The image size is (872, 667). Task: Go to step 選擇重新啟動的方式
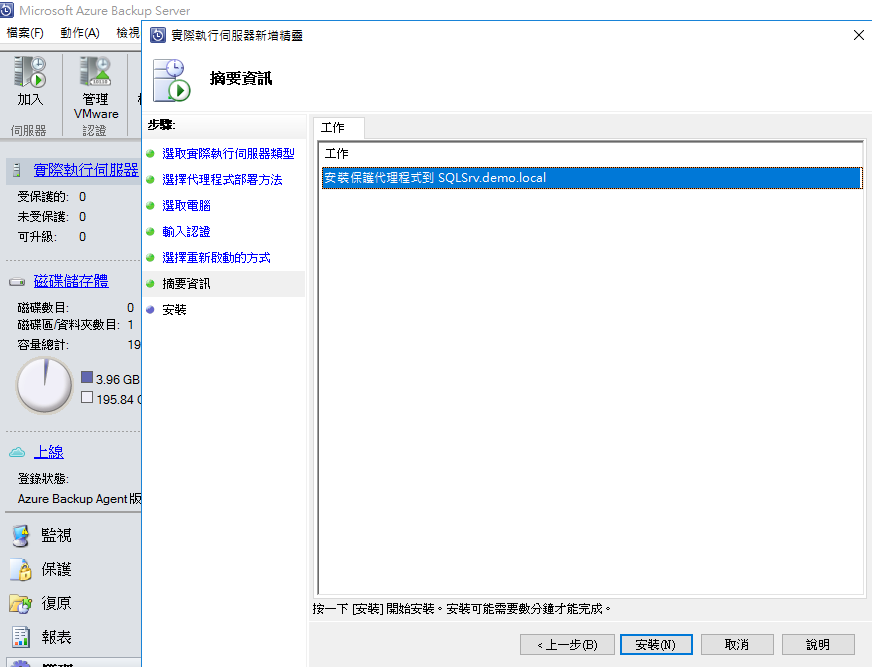(x=216, y=258)
